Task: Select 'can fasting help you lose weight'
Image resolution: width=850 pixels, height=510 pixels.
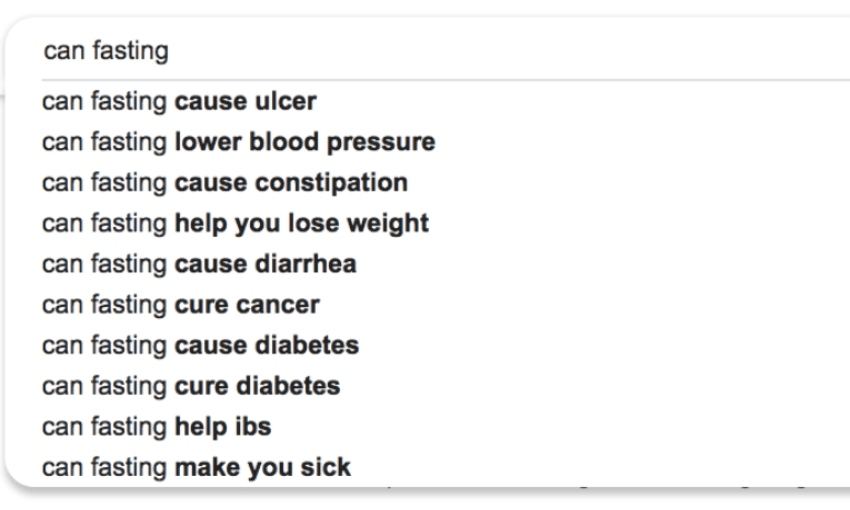Action: 235,223
